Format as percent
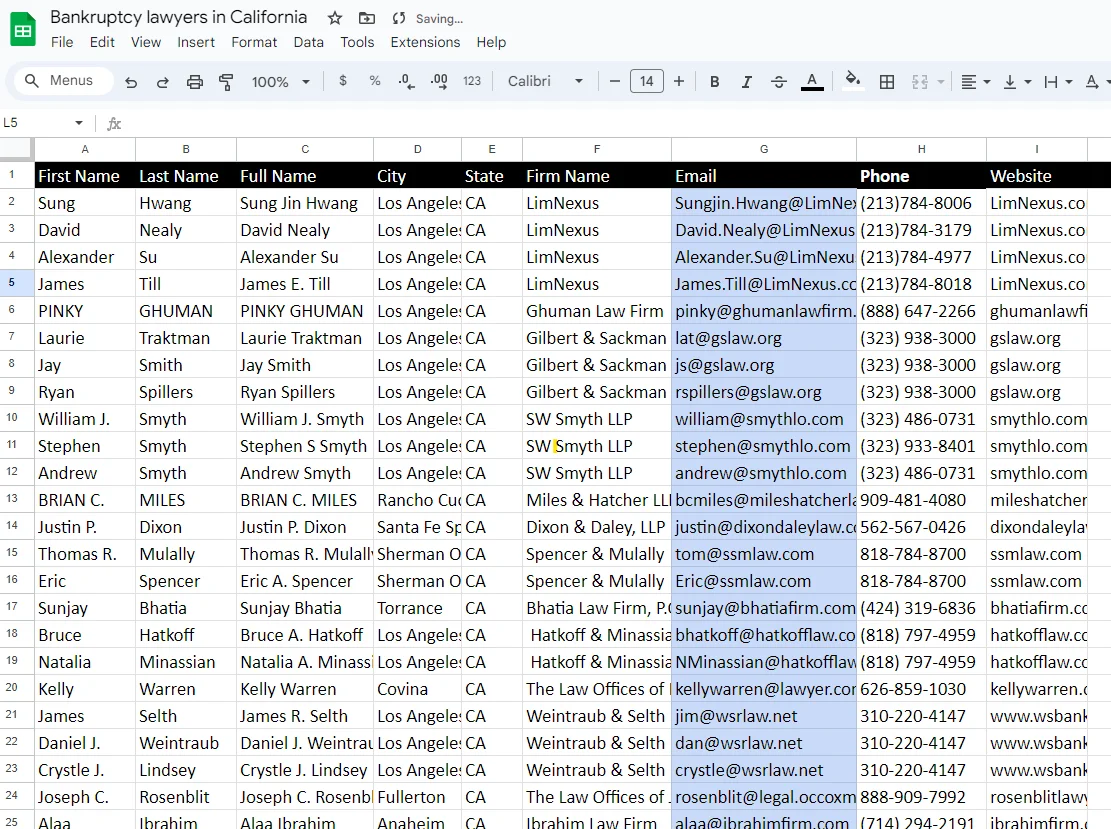The height and width of the screenshot is (829, 1111). [x=375, y=81]
